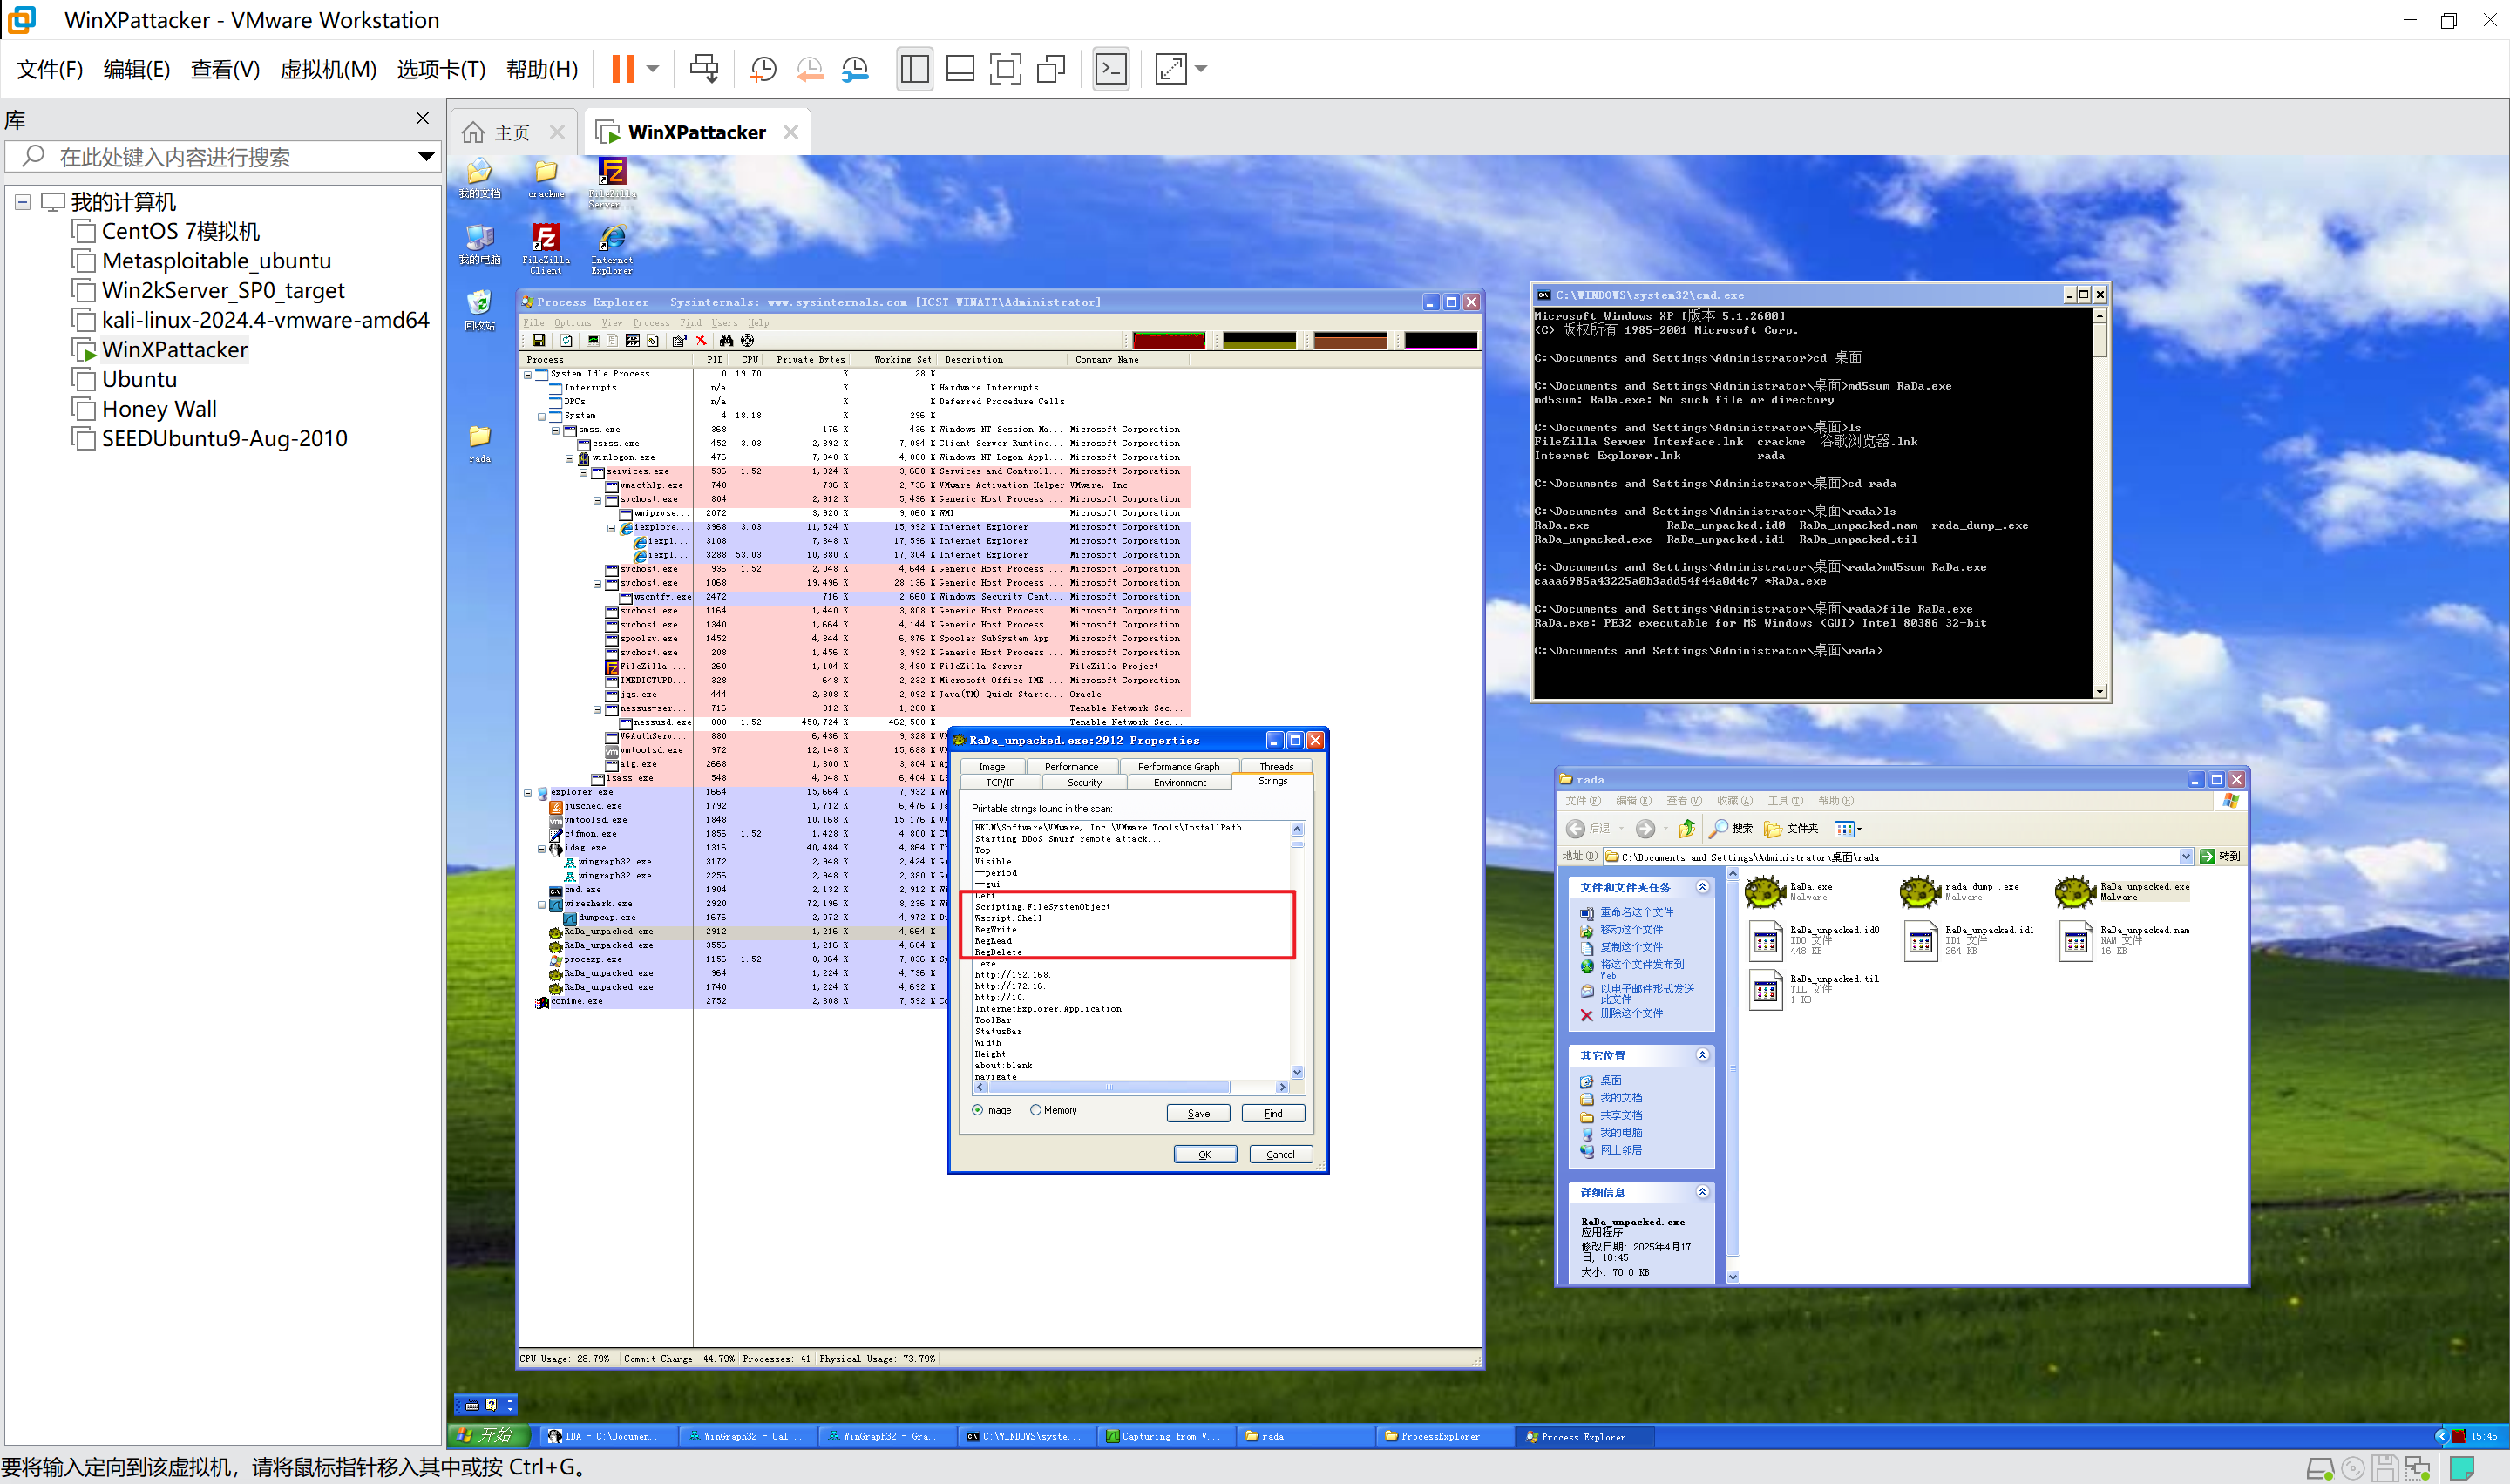Click the binoculars find handle icon
This screenshot has height=1484, width=2510.
click(726, 341)
